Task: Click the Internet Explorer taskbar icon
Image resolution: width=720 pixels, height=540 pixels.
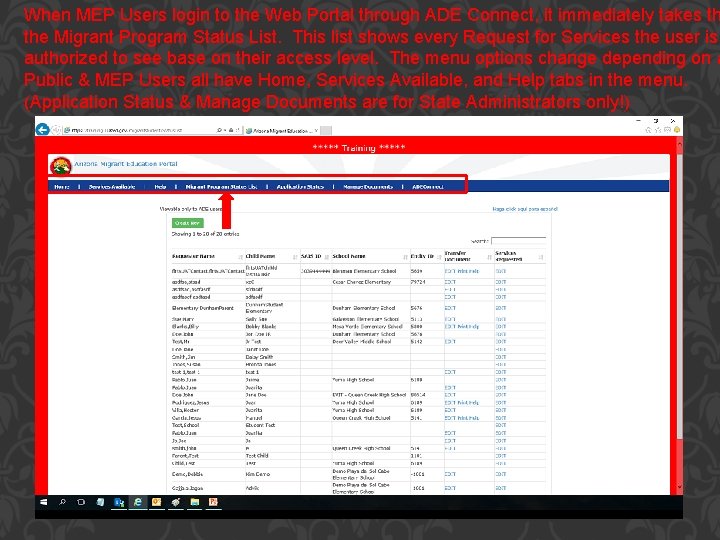Action: point(137,502)
